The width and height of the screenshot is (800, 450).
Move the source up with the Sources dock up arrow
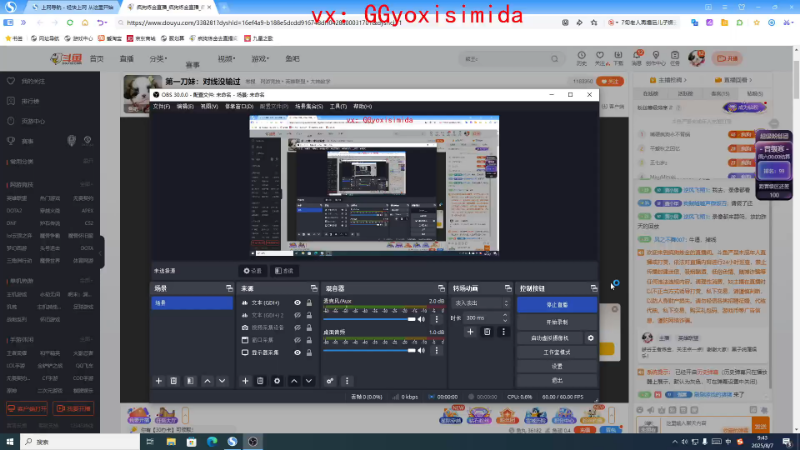coord(294,381)
